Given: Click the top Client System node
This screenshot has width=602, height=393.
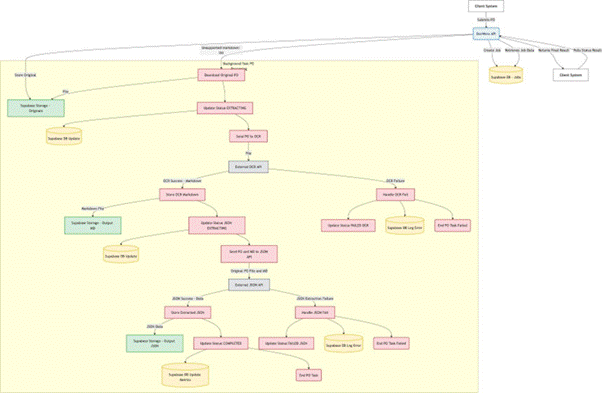Looking at the screenshot, I should pyautogui.click(x=486, y=6).
